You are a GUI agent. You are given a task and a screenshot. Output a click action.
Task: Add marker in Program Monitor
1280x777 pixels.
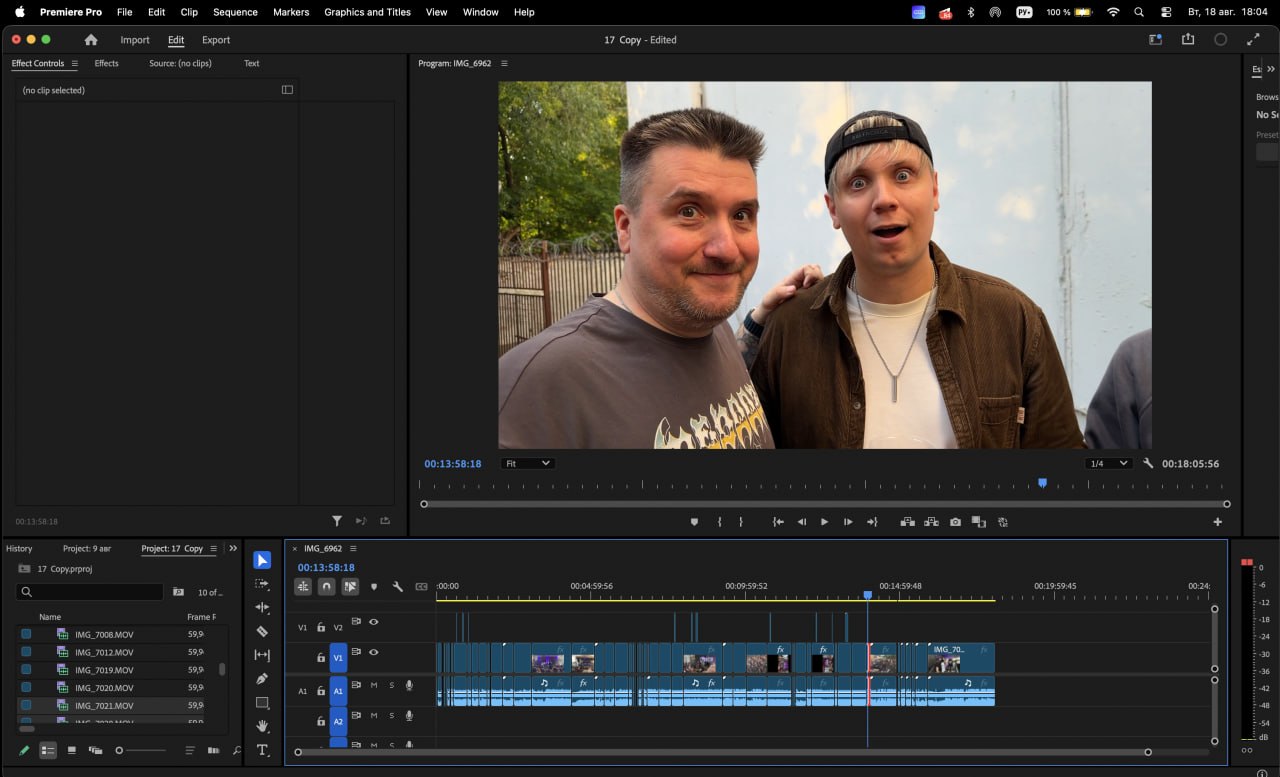coord(694,522)
